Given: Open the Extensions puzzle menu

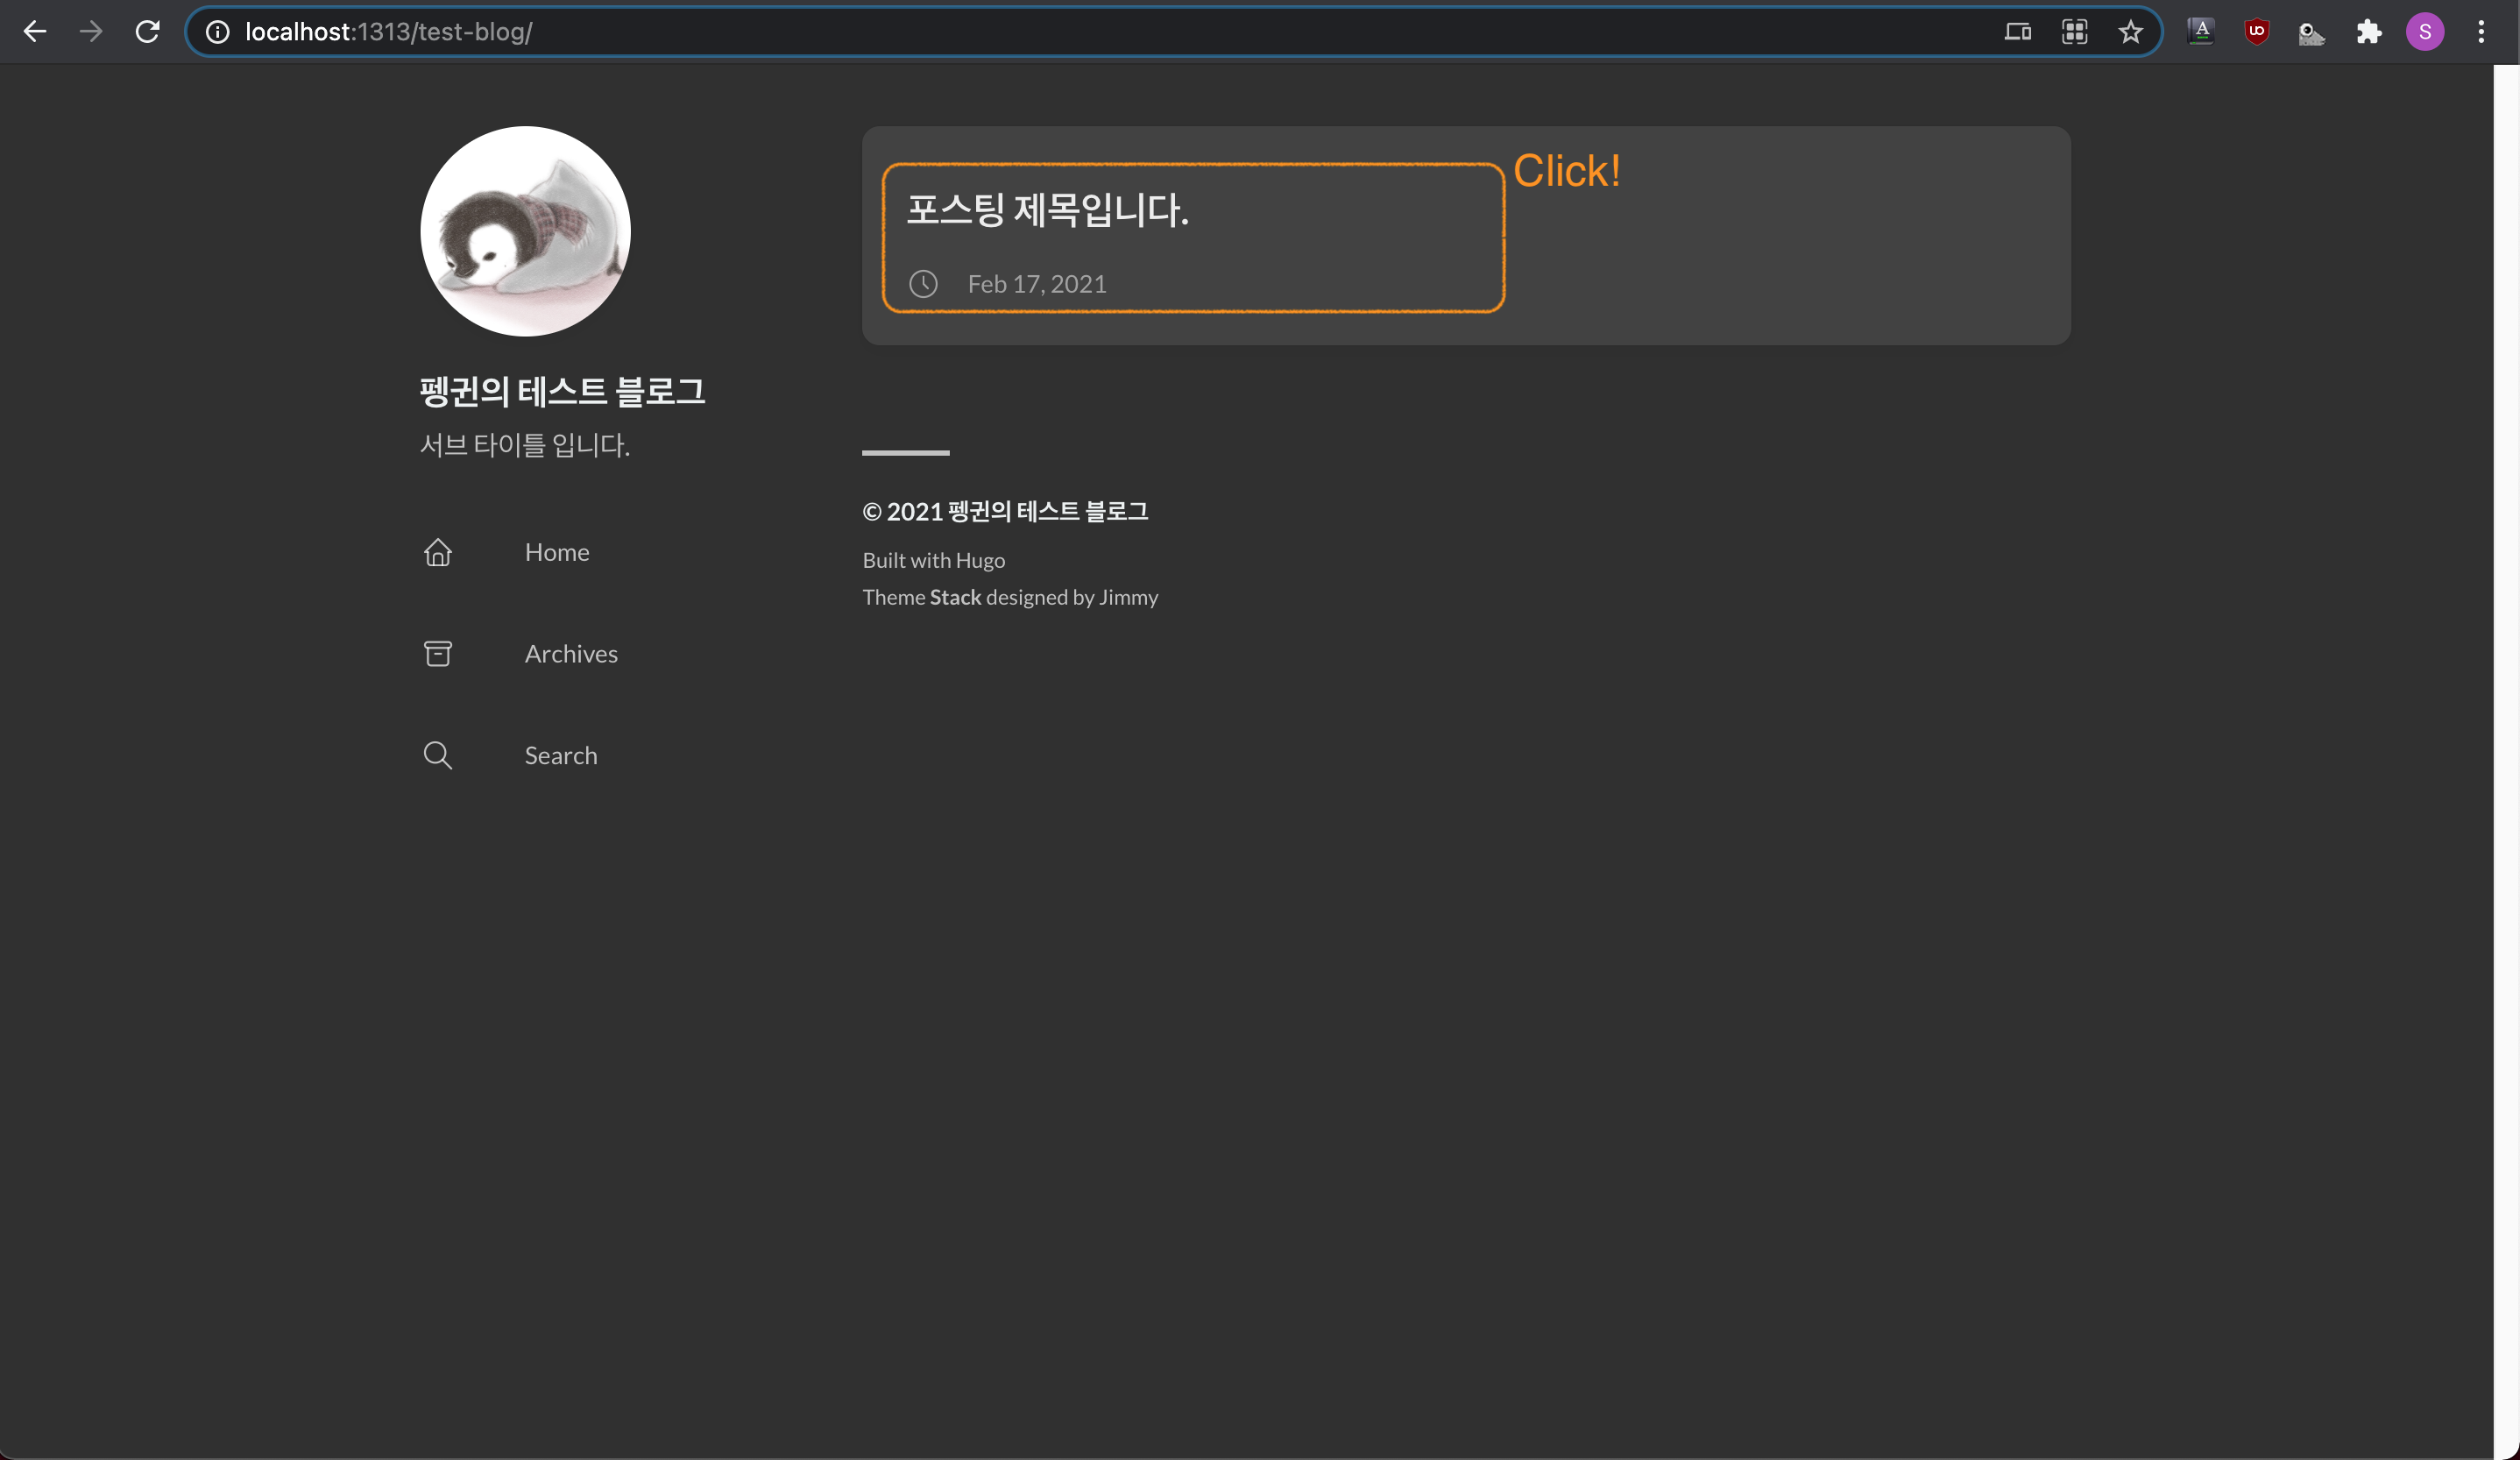Looking at the screenshot, I should [x=2368, y=32].
